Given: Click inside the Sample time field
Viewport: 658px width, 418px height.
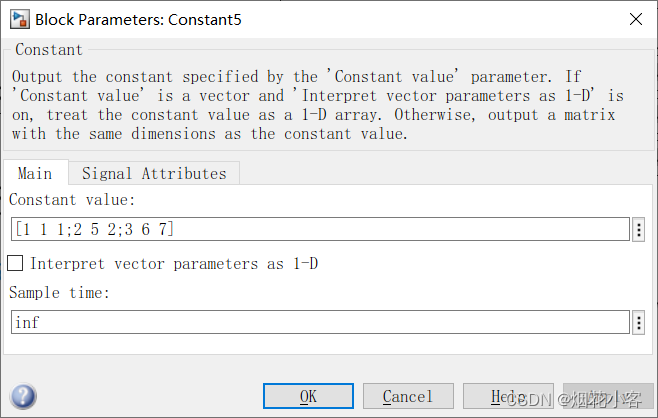Looking at the screenshot, I should click(320, 322).
